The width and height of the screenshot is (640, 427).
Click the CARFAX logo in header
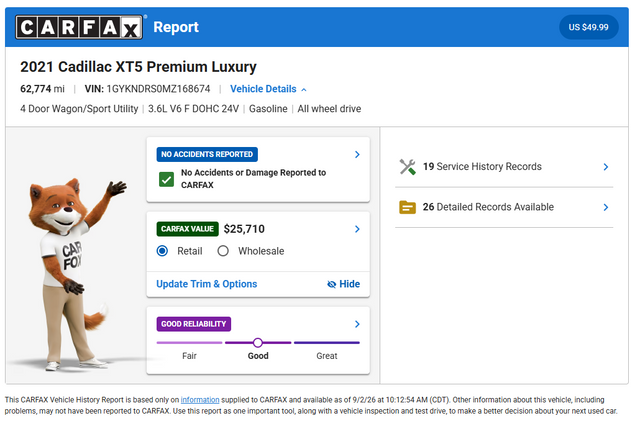pyautogui.click(x=79, y=27)
